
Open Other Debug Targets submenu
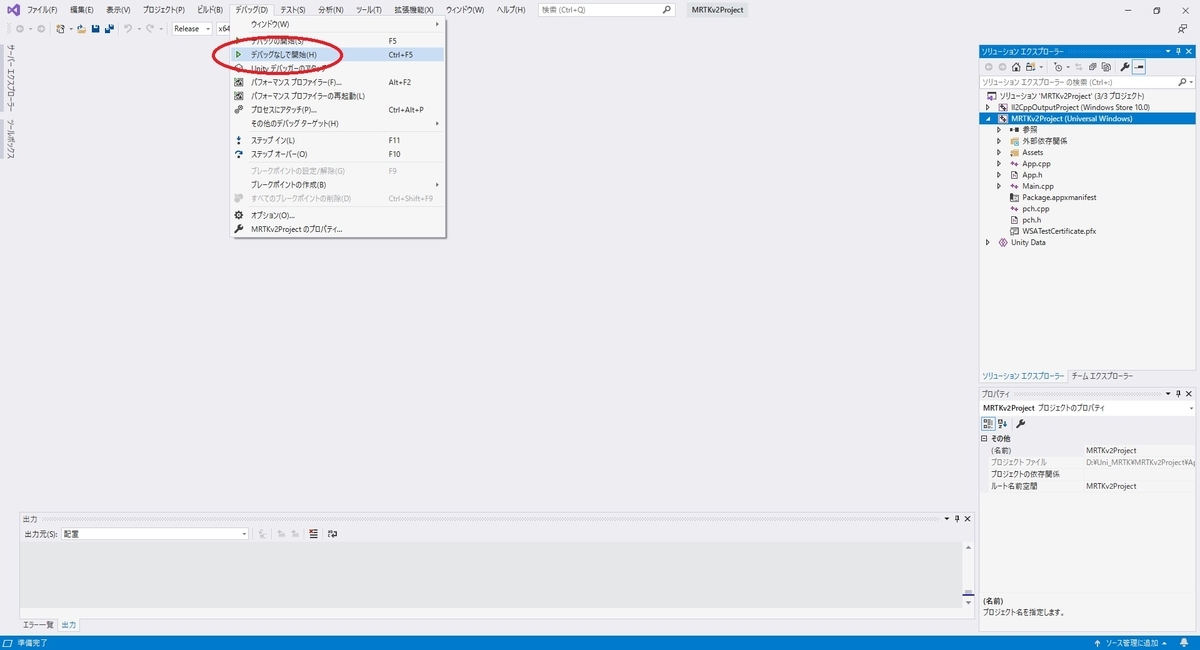339,123
